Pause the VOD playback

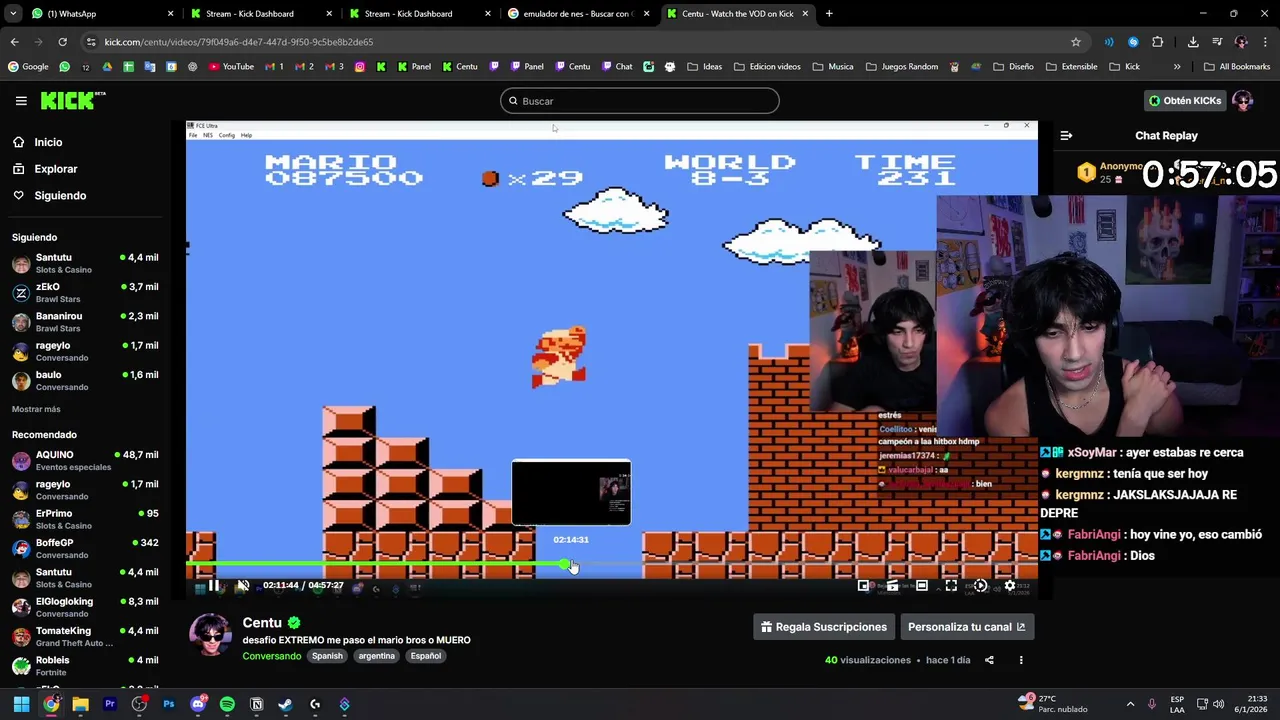(x=213, y=586)
